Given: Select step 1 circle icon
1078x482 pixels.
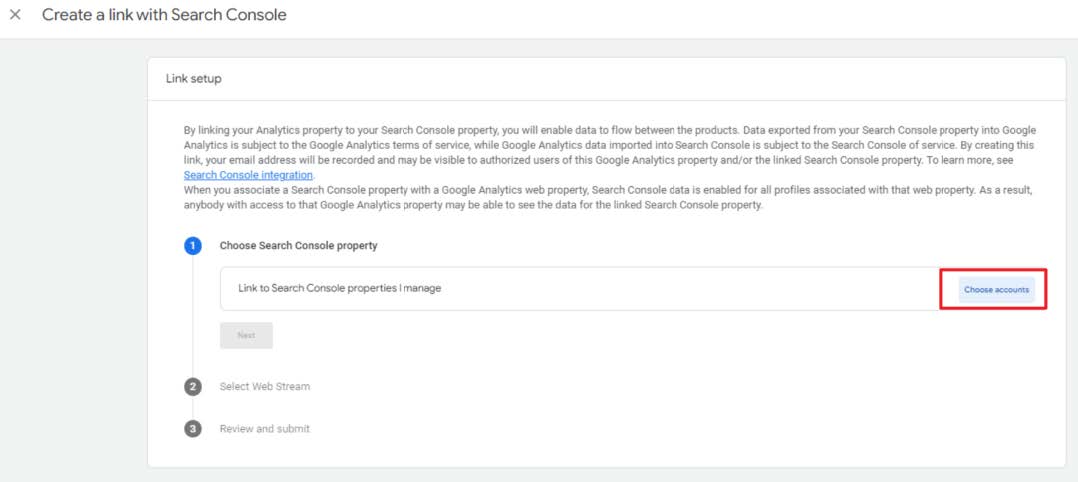Looking at the screenshot, I should pos(193,245).
